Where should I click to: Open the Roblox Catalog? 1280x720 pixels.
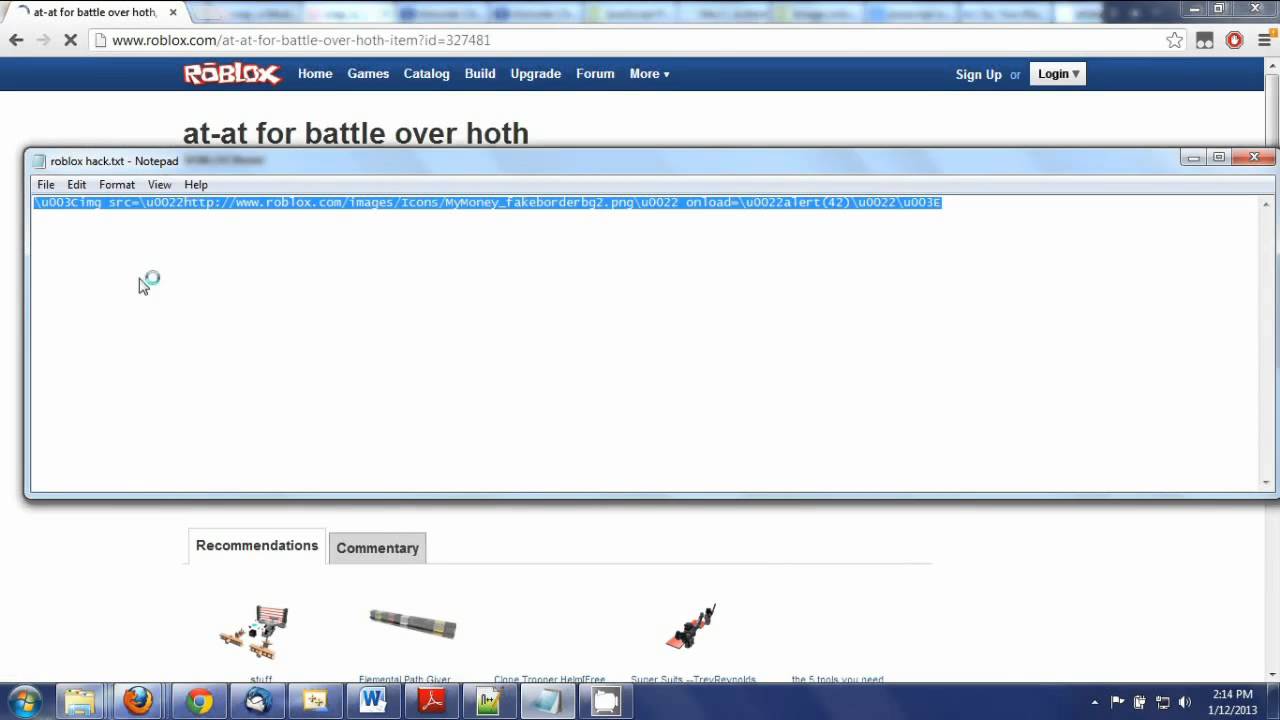click(427, 74)
